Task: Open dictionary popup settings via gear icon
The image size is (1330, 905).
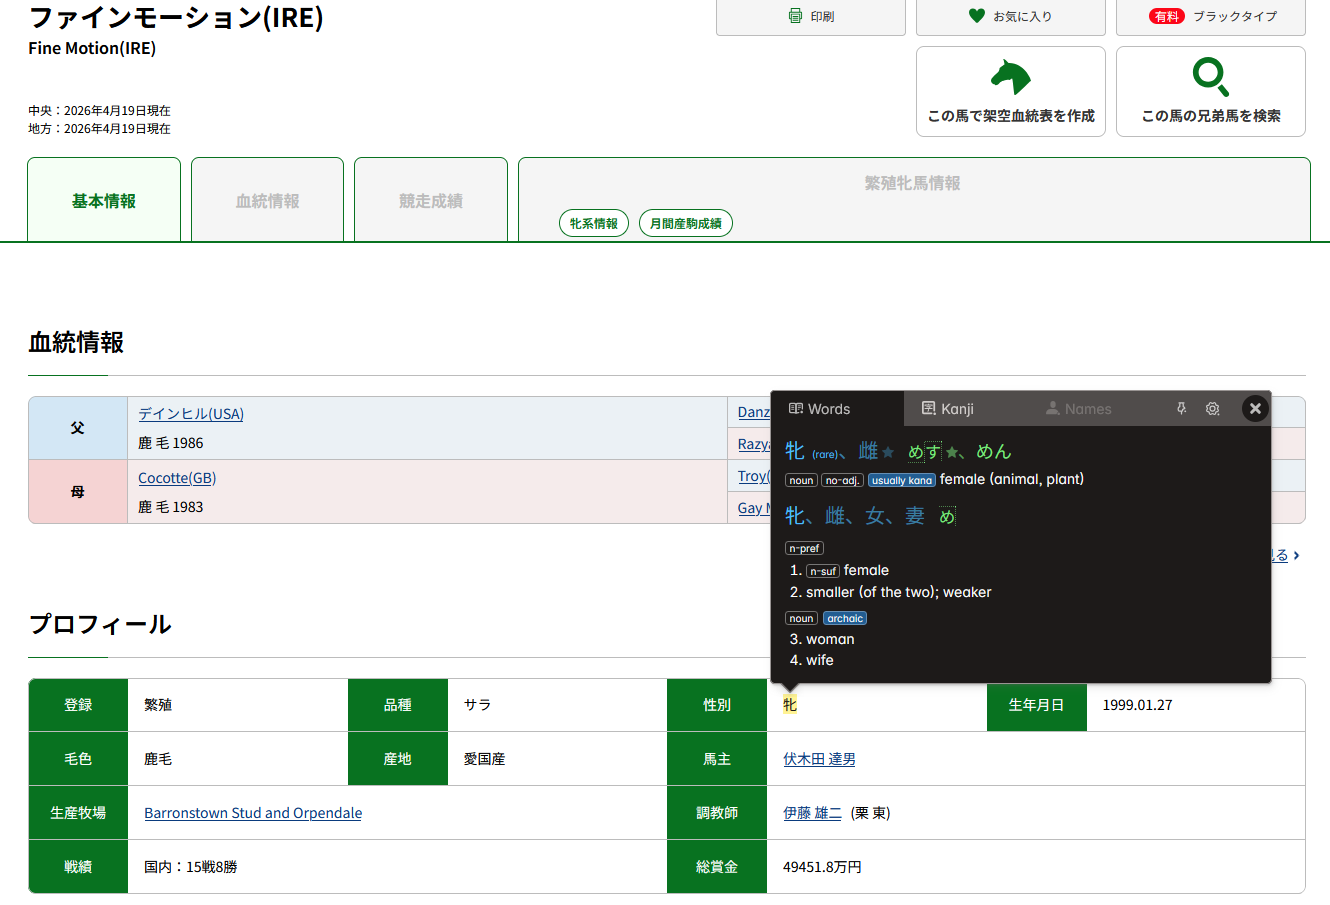Action: coord(1212,408)
